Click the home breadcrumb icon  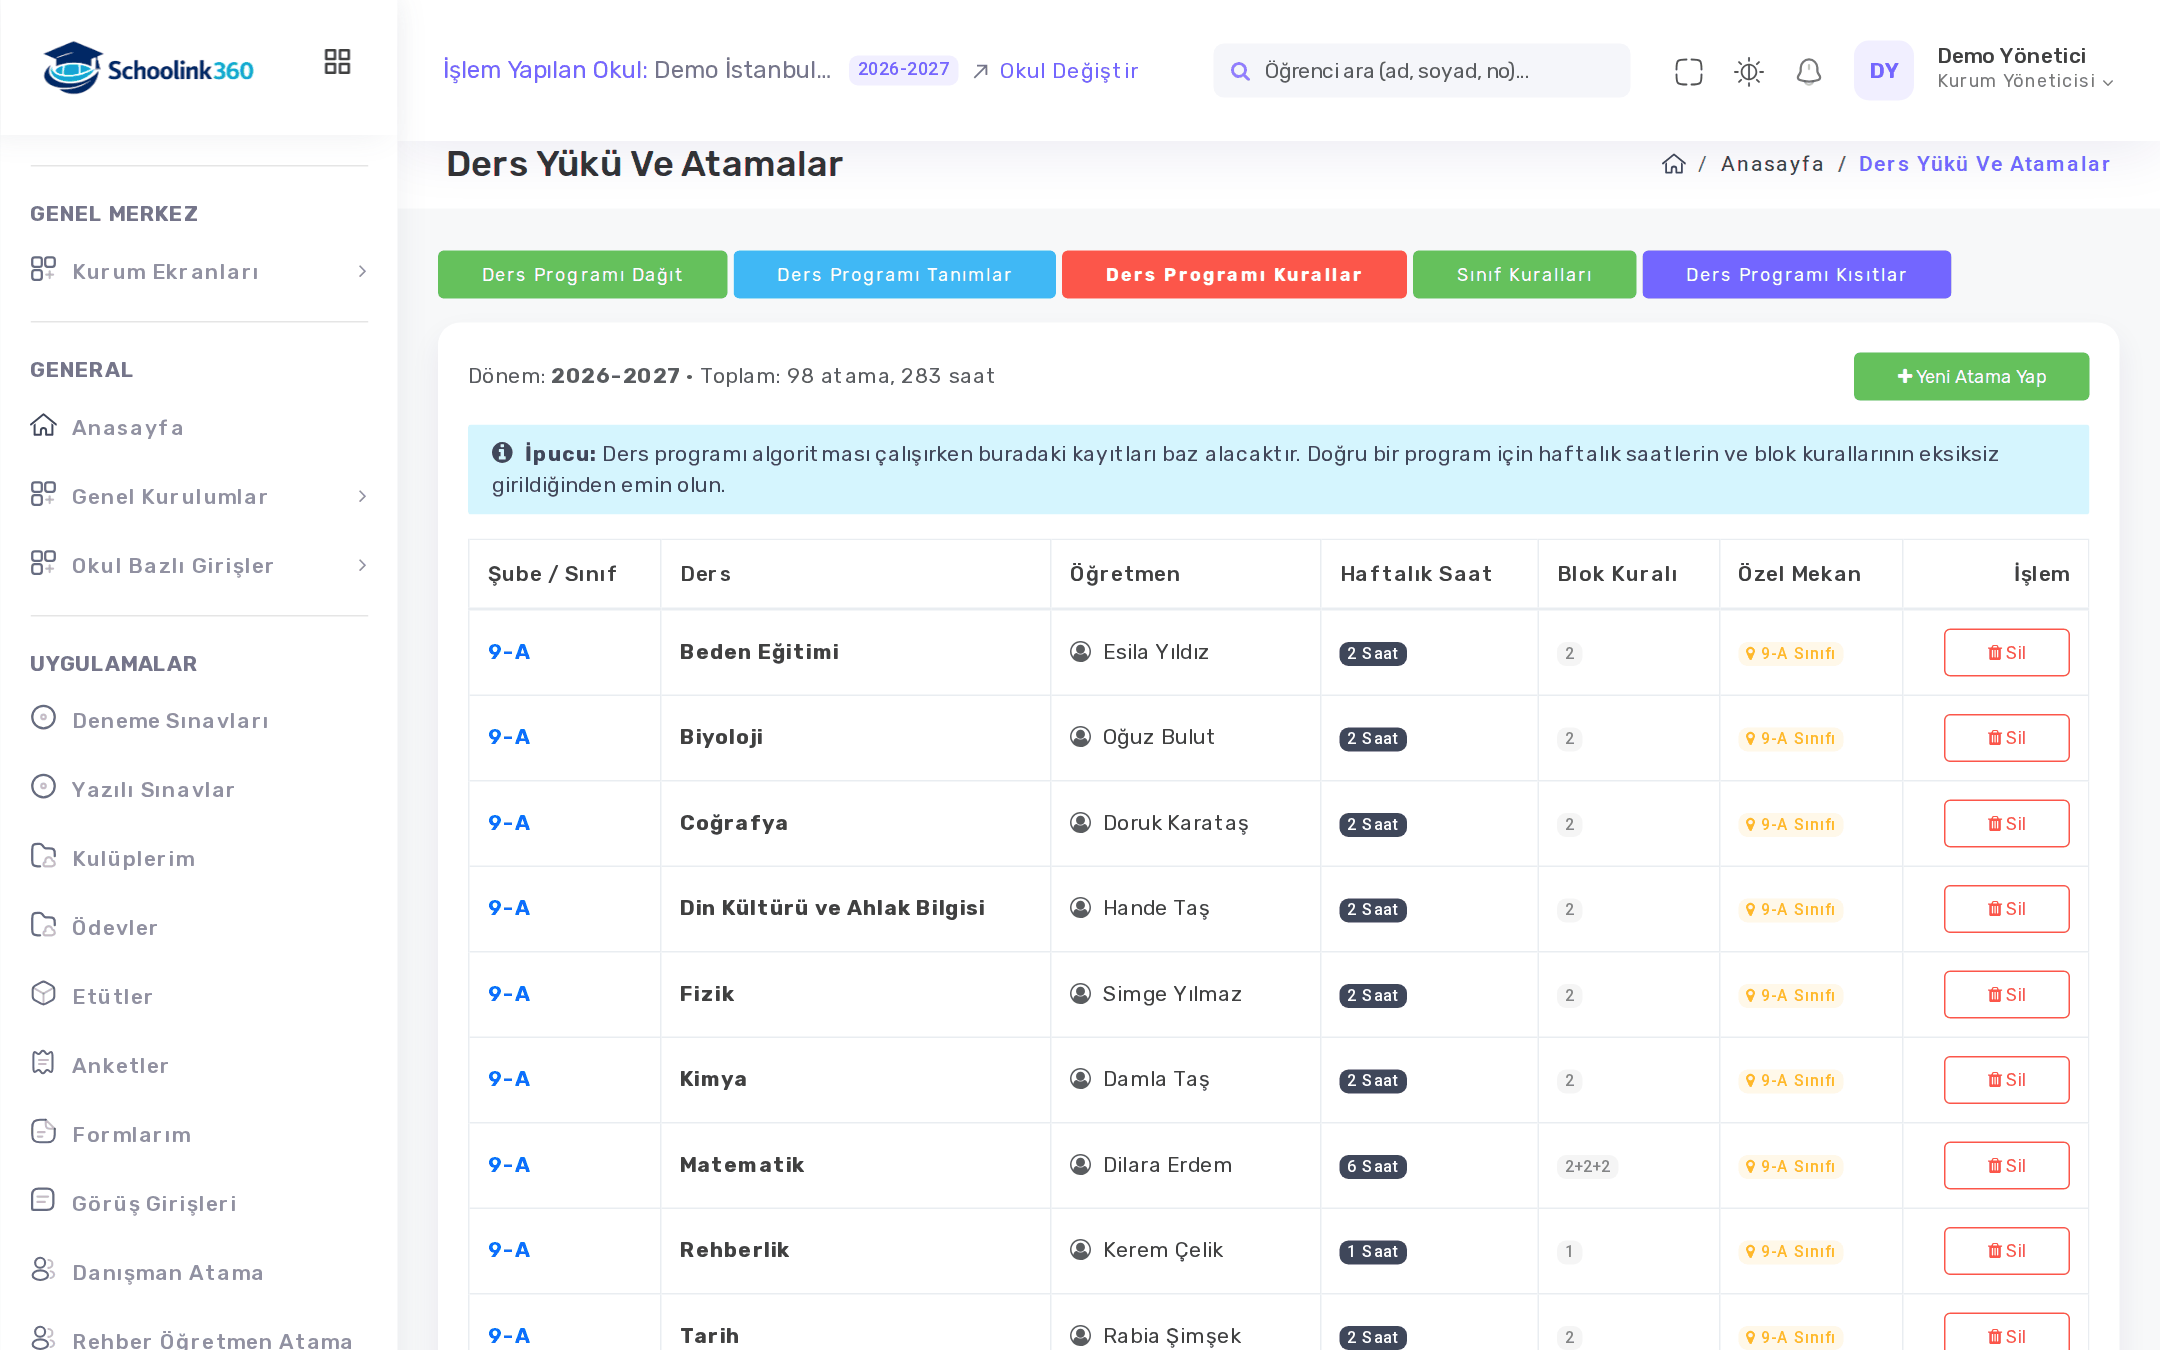(x=1673, y=164)
